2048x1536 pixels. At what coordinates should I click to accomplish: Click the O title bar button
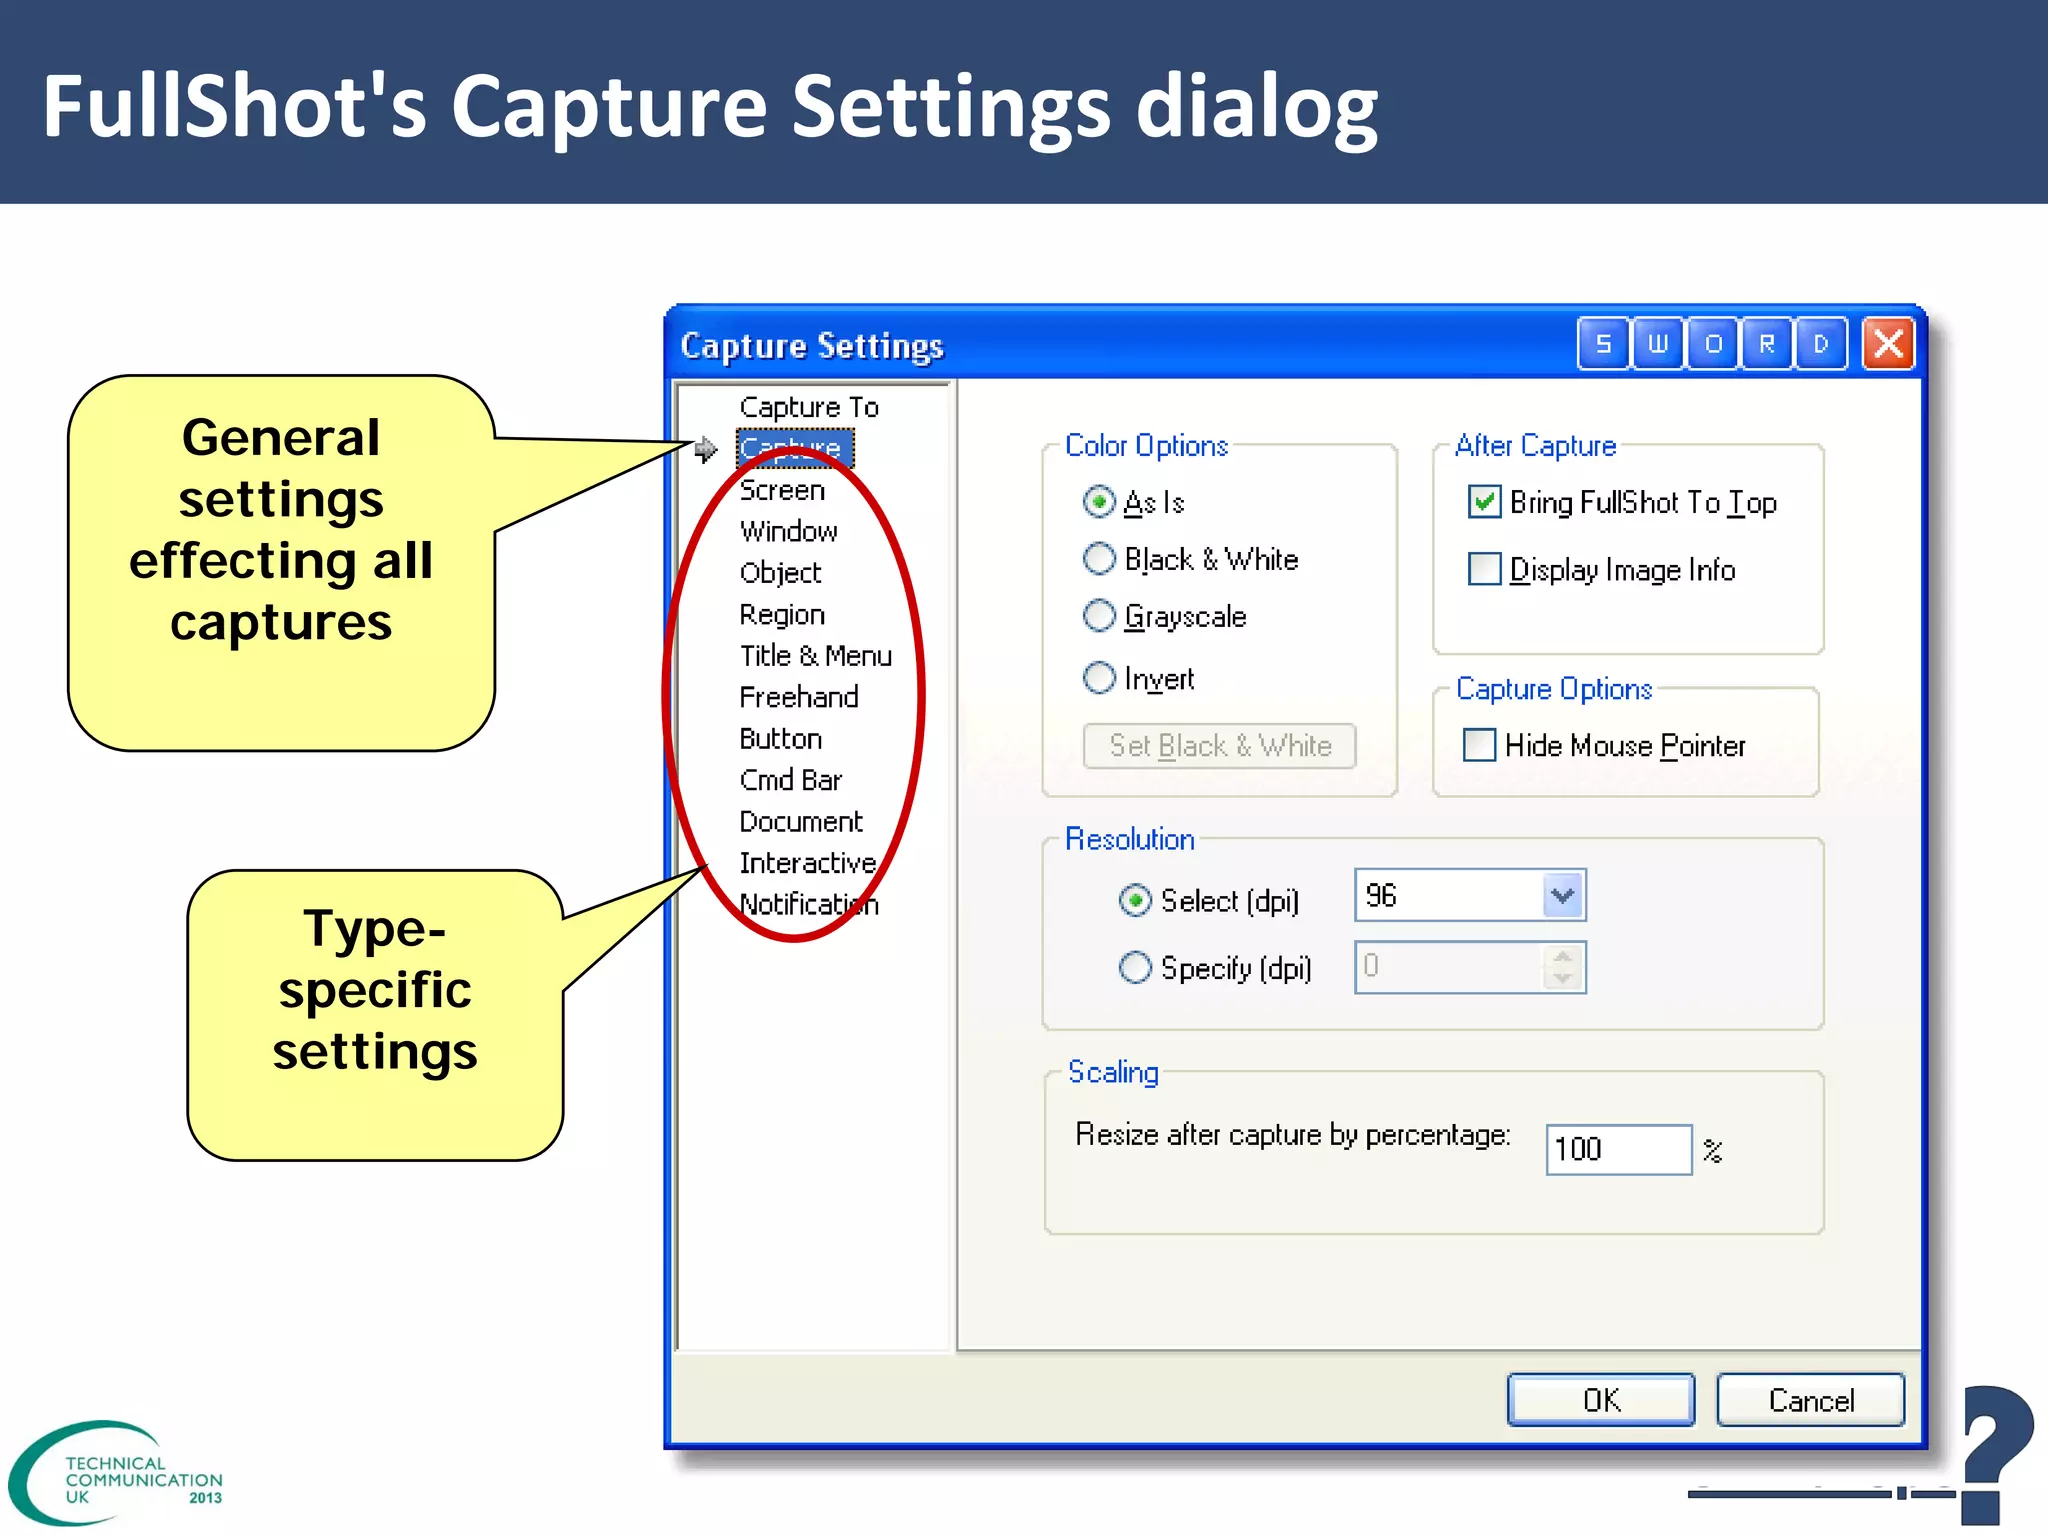point(1713,344)
